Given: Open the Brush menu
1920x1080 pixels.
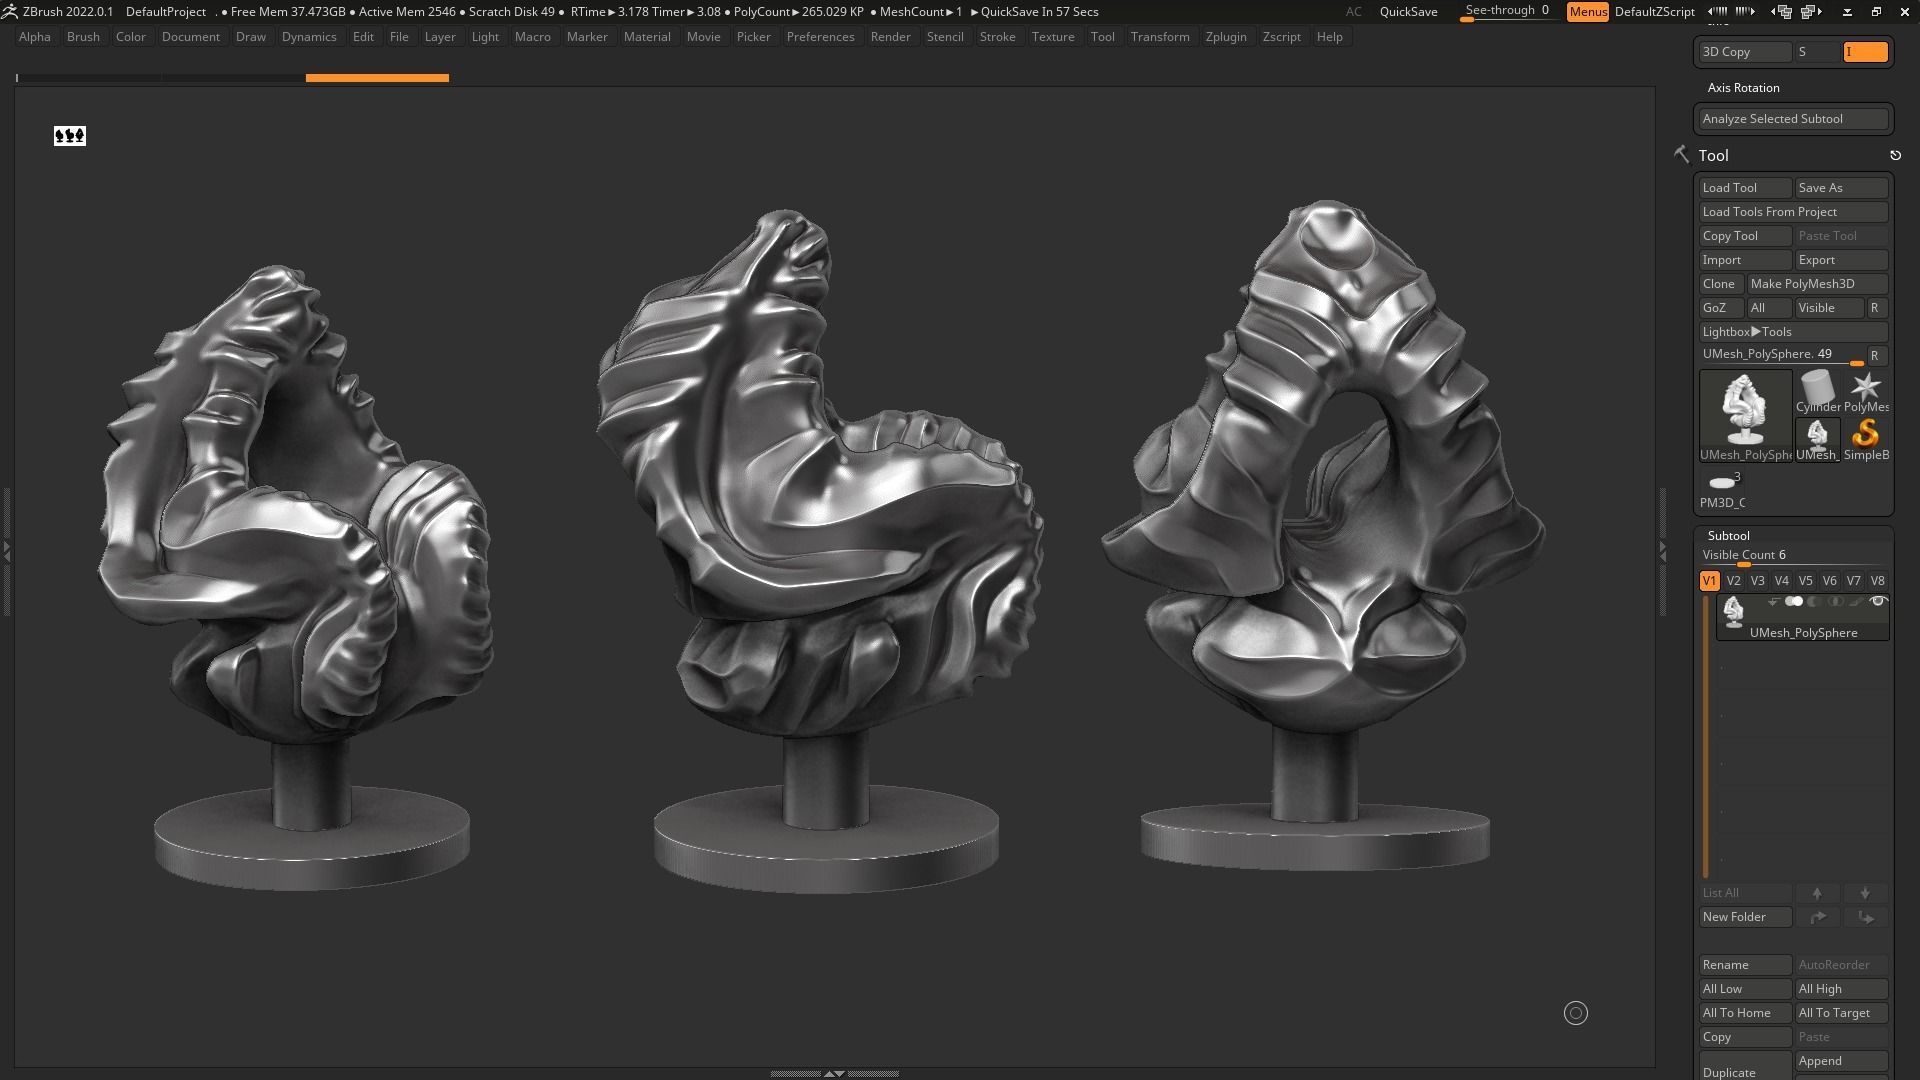Looking at the screenshot, I should coord(83,37).
